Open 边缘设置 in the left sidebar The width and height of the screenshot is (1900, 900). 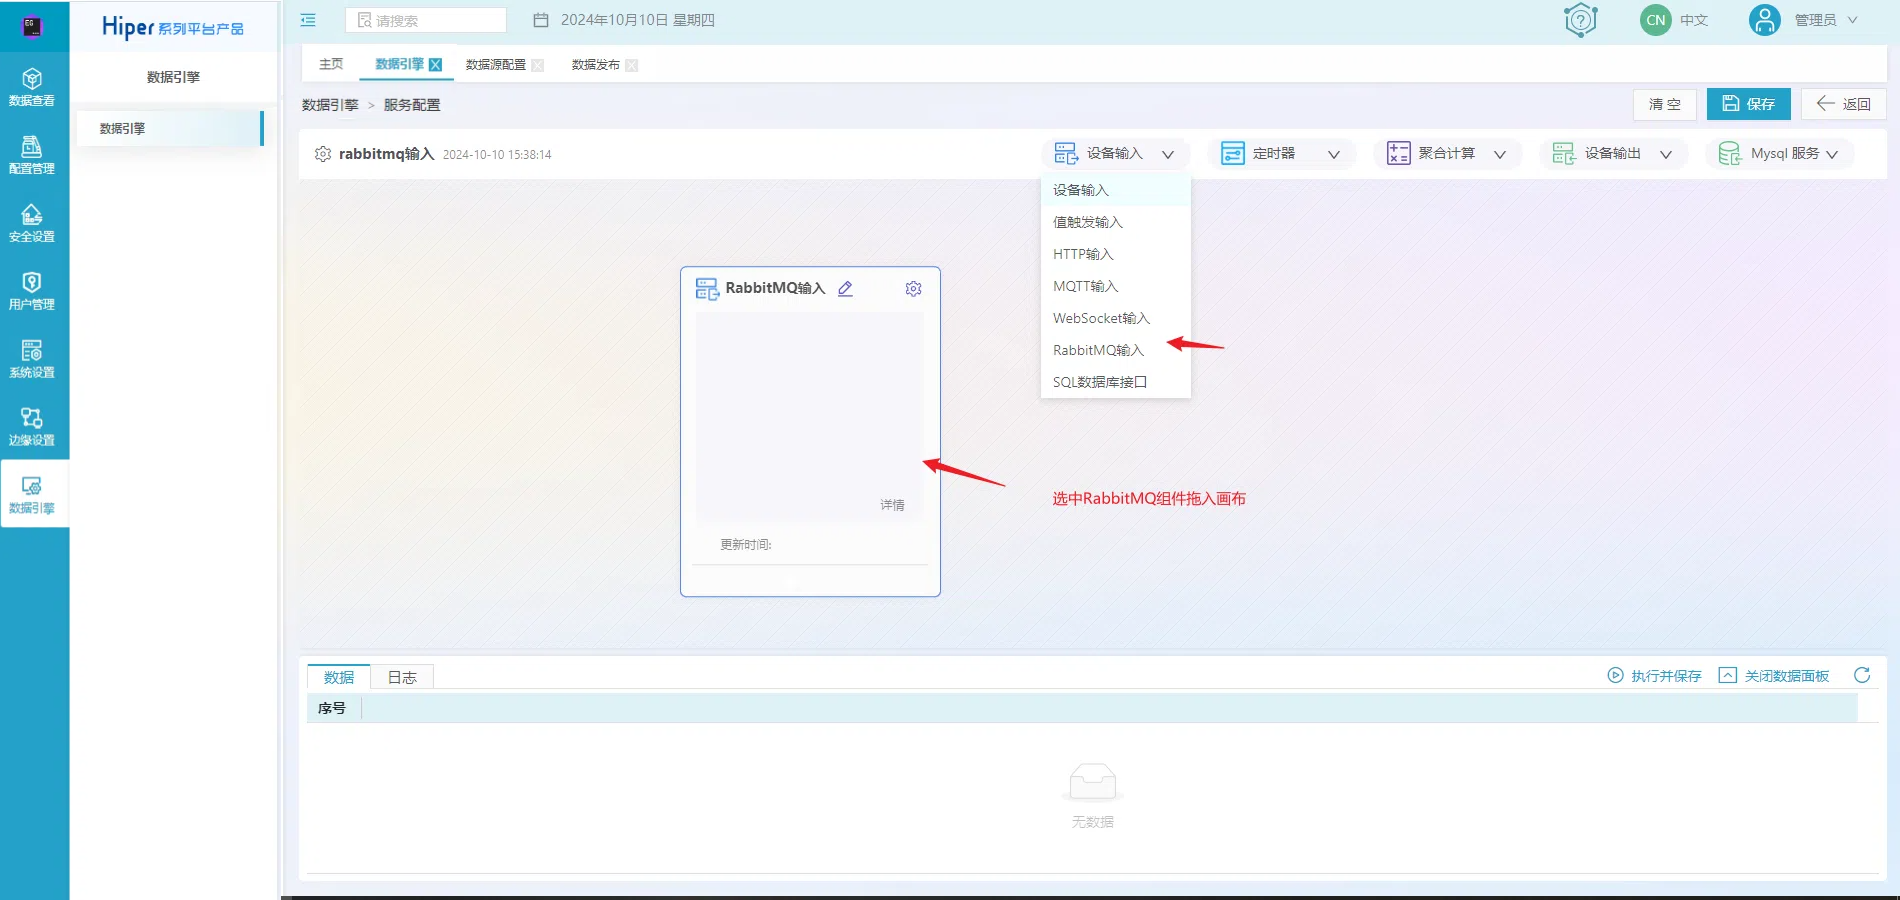(x=32, y=427)
